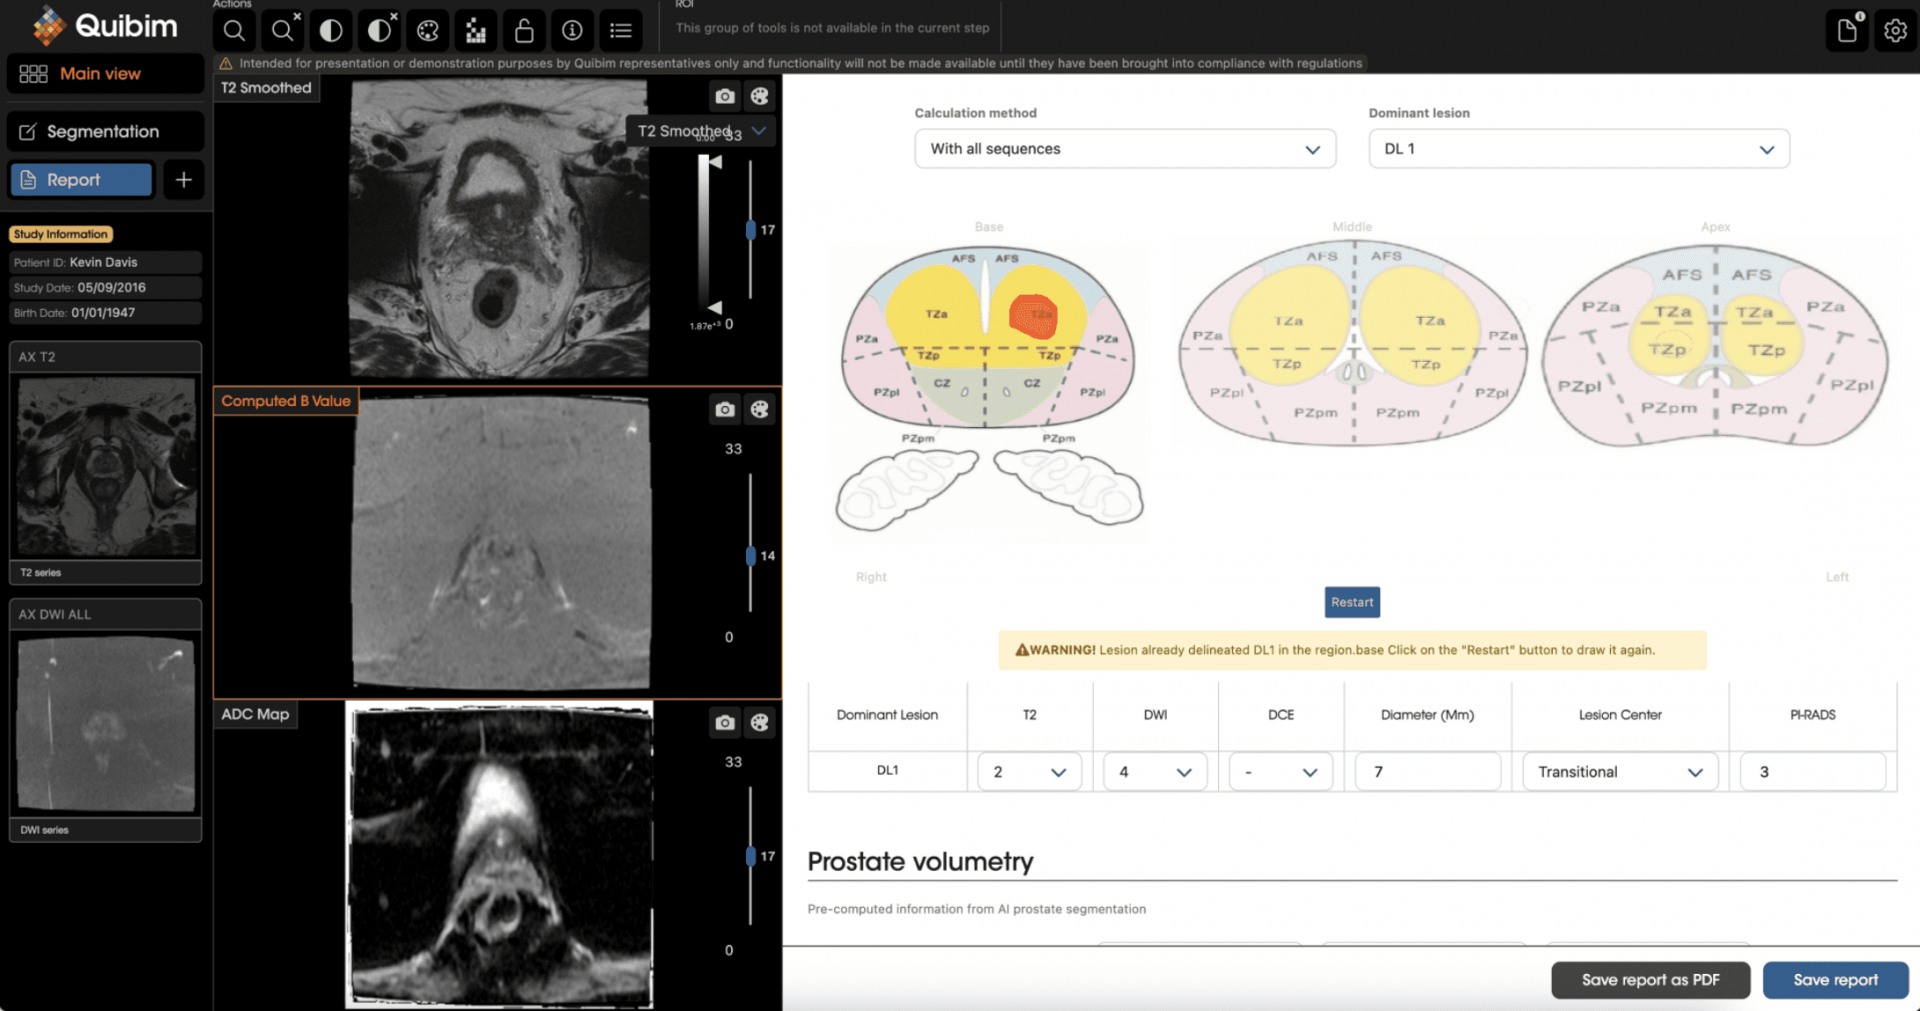Take a snapshot of the T2 Smoothed viewer
1920x1011 pixels.
pos(725,97)
